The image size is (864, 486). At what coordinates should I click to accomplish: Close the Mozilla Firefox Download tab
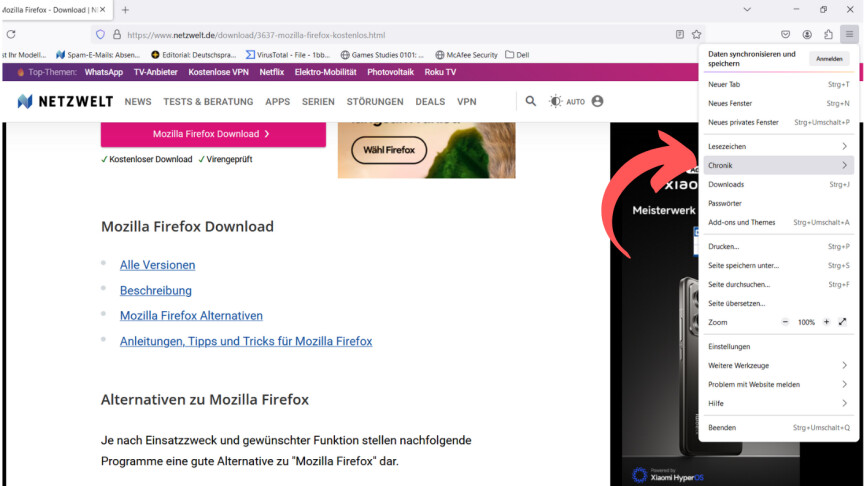[x=102, y=9]
